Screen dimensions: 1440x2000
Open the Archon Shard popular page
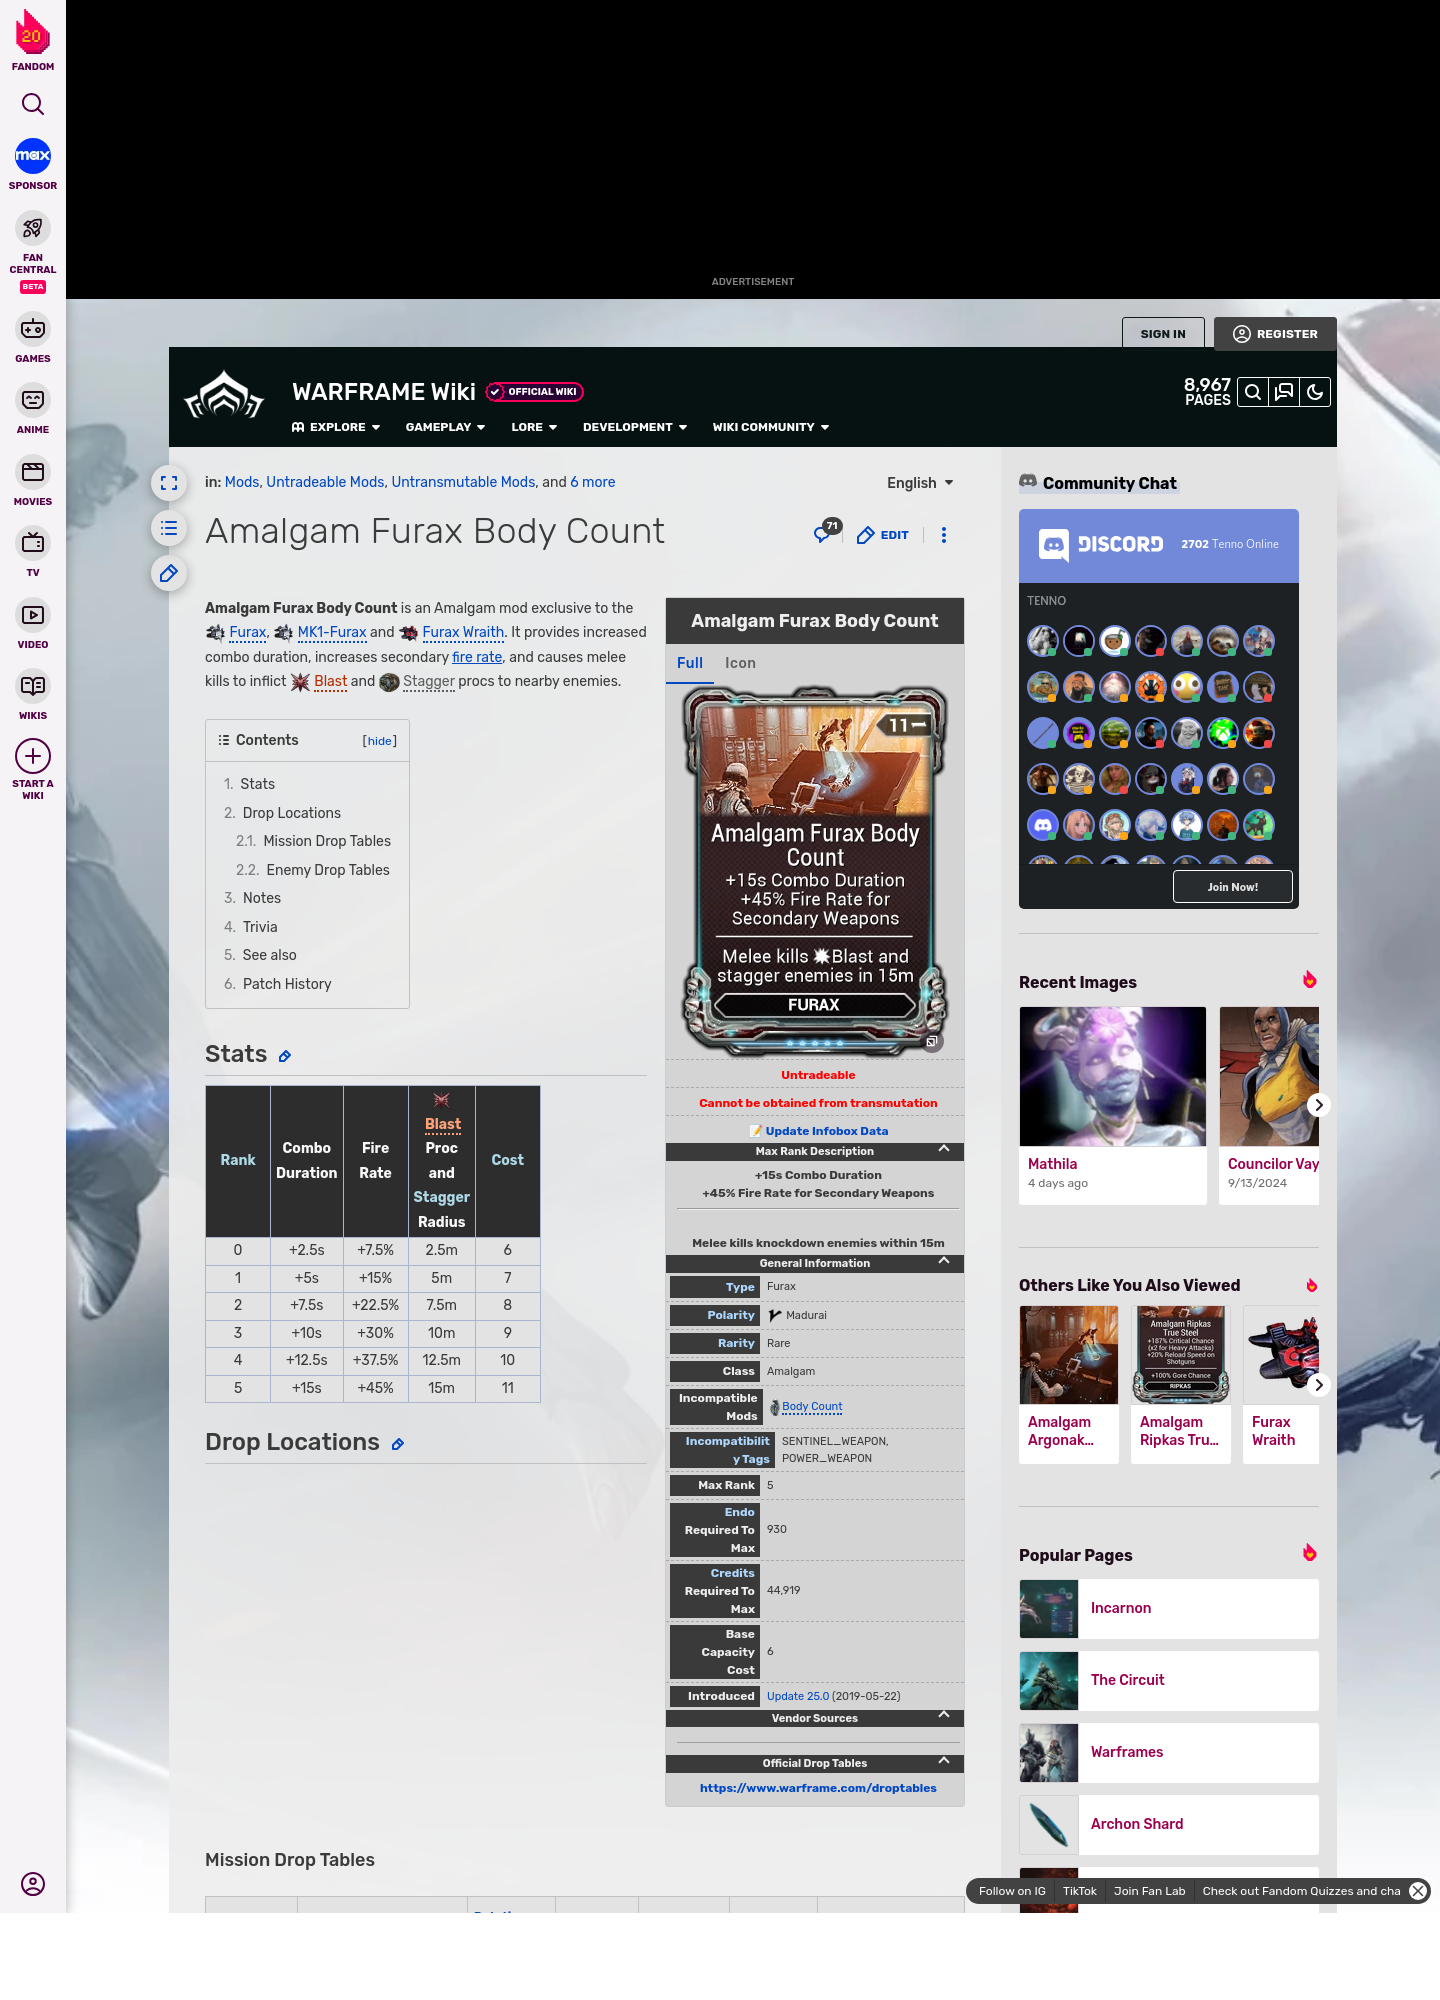(1169, 1824)
